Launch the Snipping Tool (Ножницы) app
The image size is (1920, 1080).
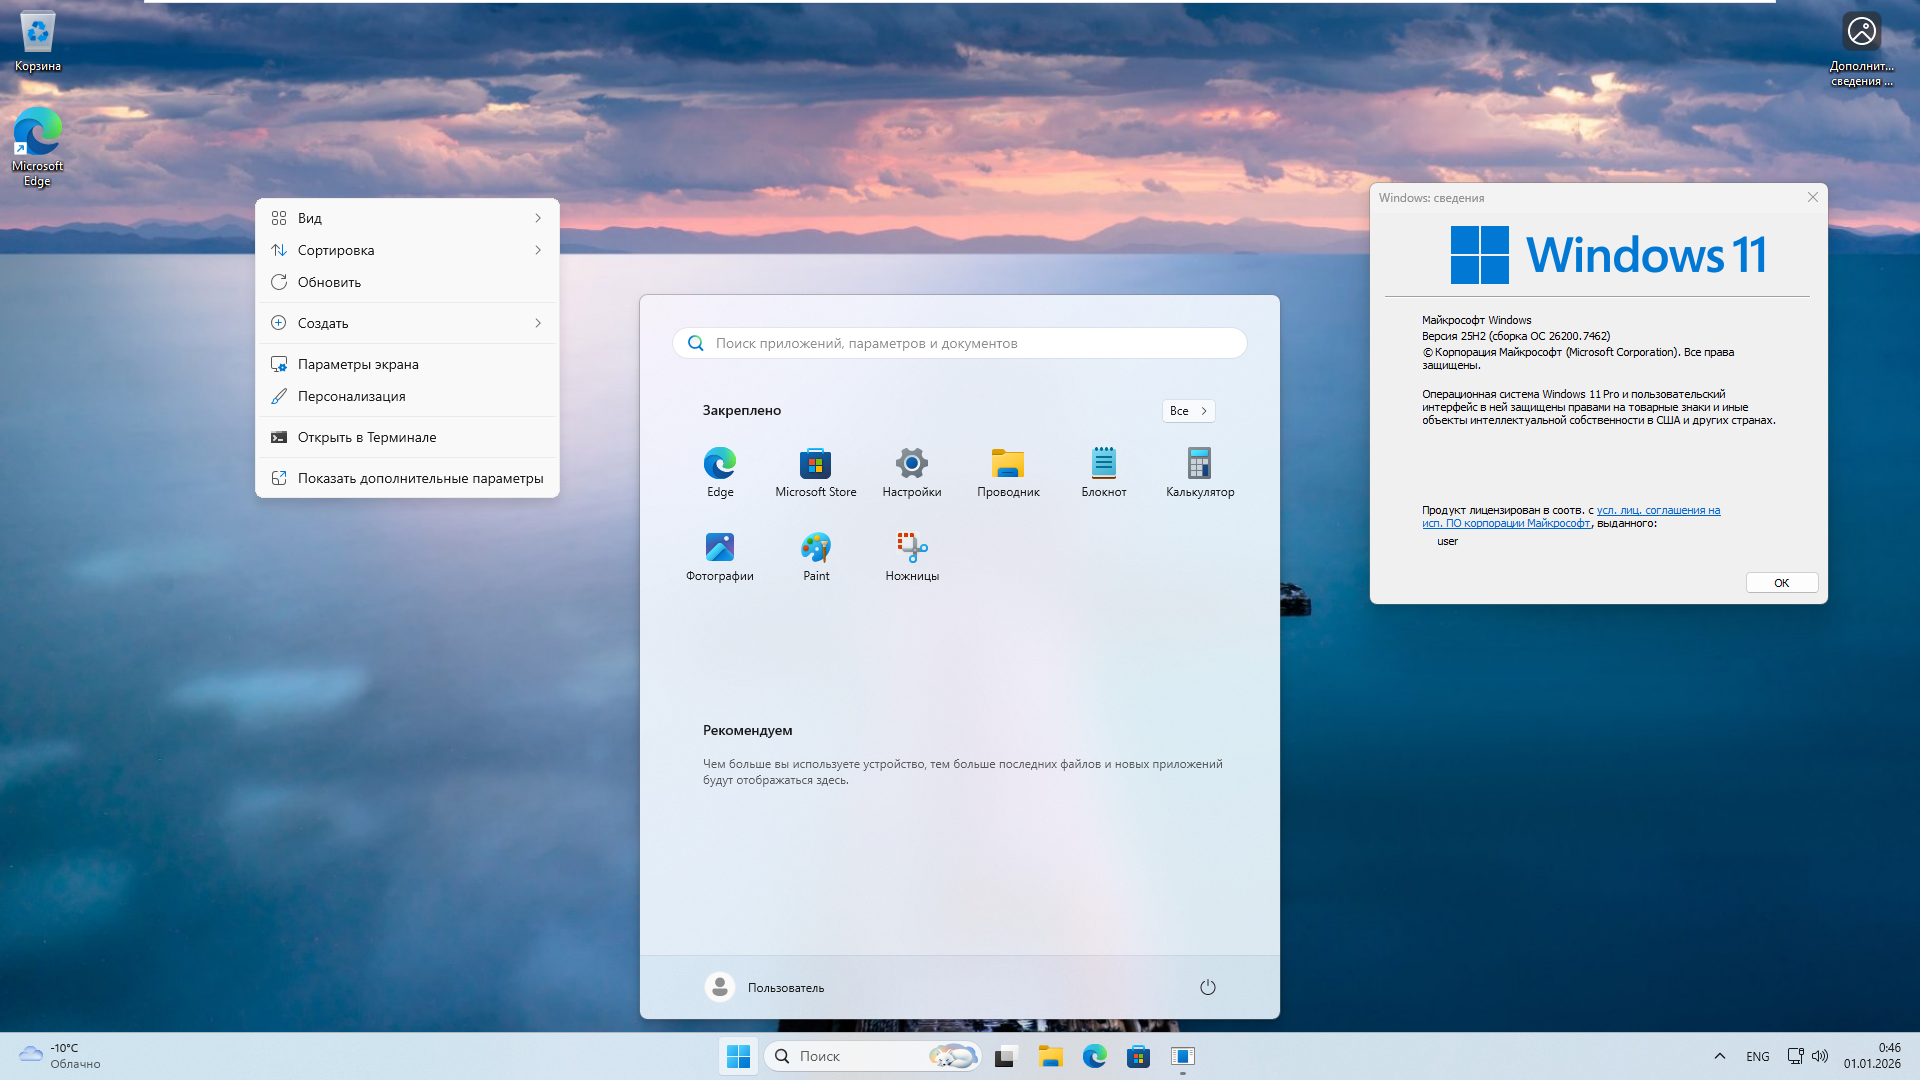pos(911,548)
